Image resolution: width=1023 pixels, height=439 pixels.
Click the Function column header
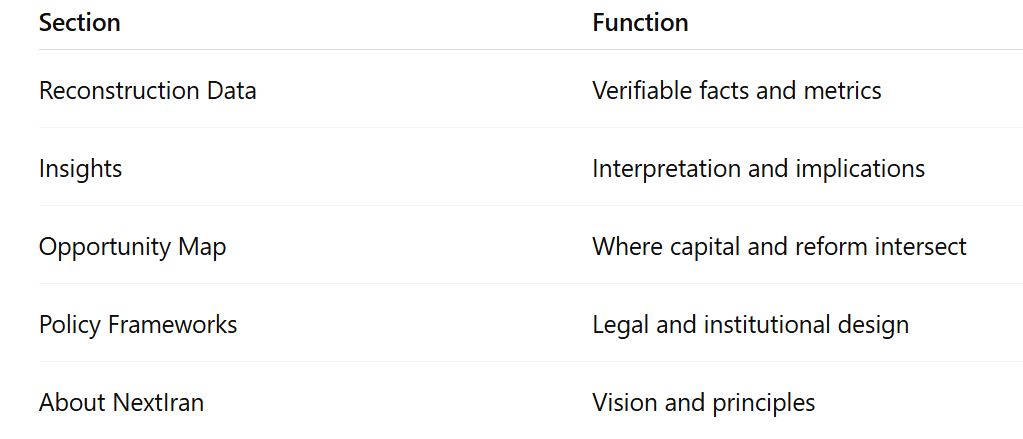[x=640, y=23]
